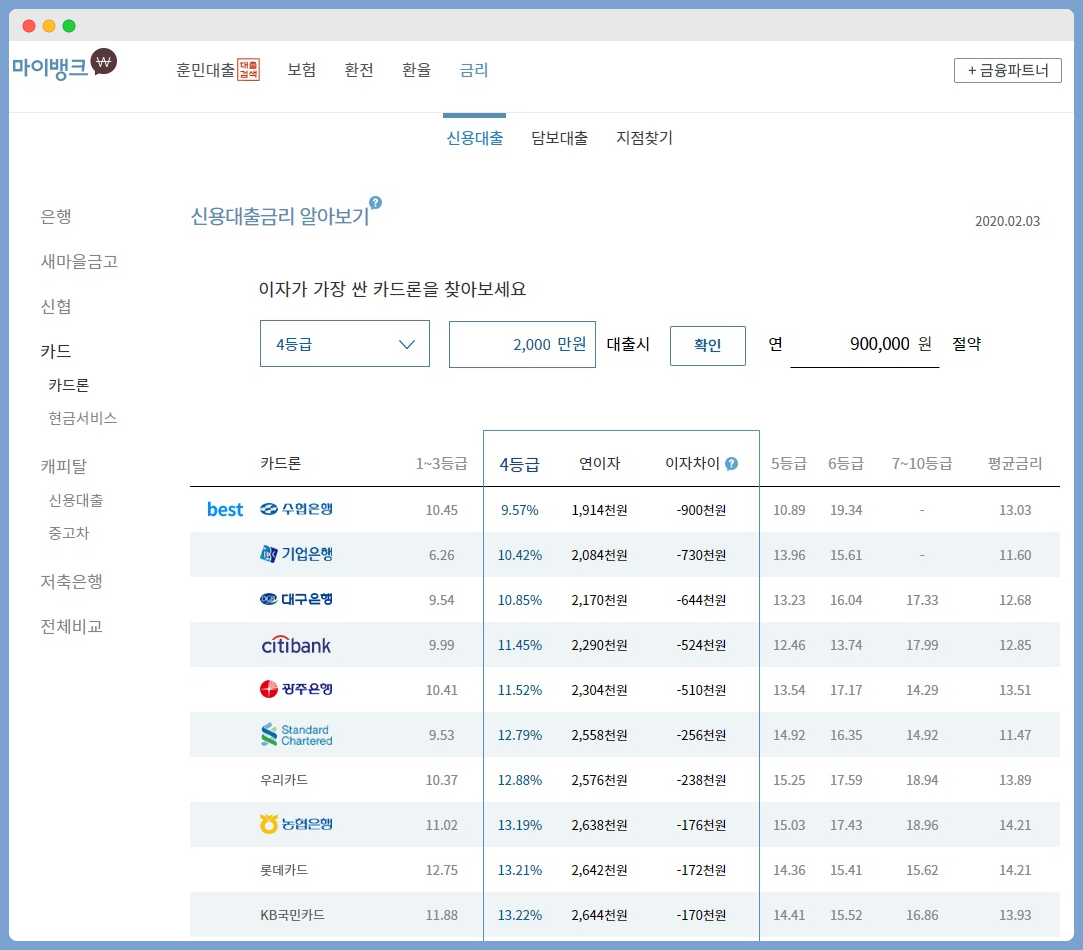Click the 13.03 average rate cell
The width and height of the screenshot is (1083, 950).
[x=1015, y=510]
